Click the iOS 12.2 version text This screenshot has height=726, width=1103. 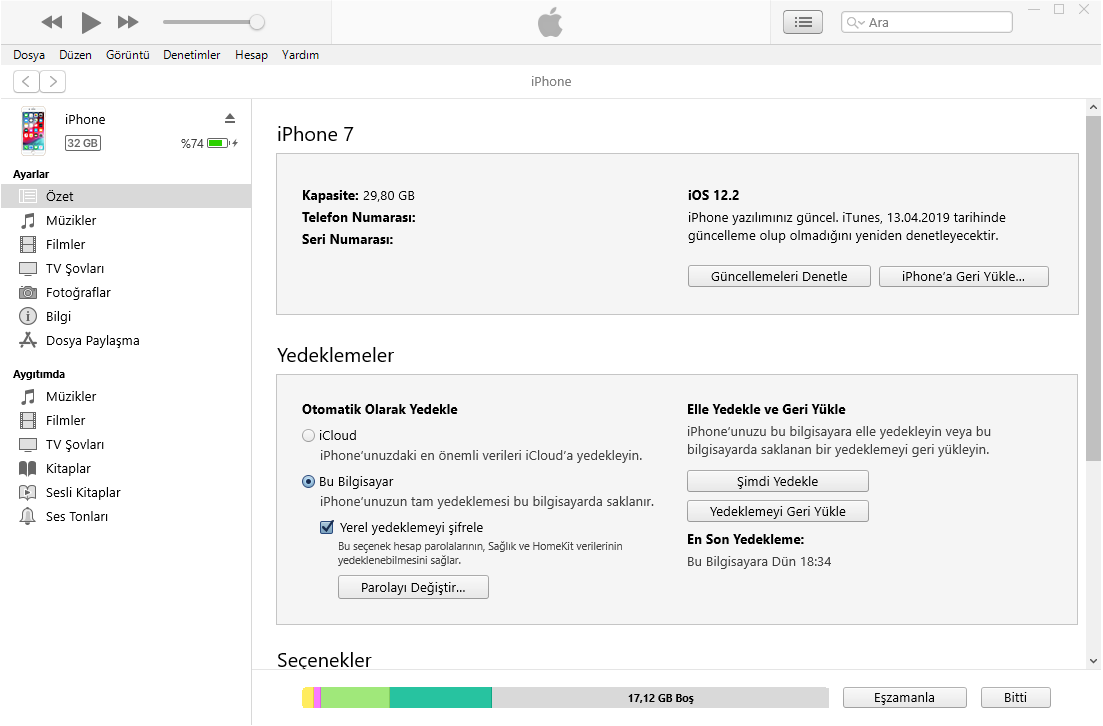pos(713,196)
